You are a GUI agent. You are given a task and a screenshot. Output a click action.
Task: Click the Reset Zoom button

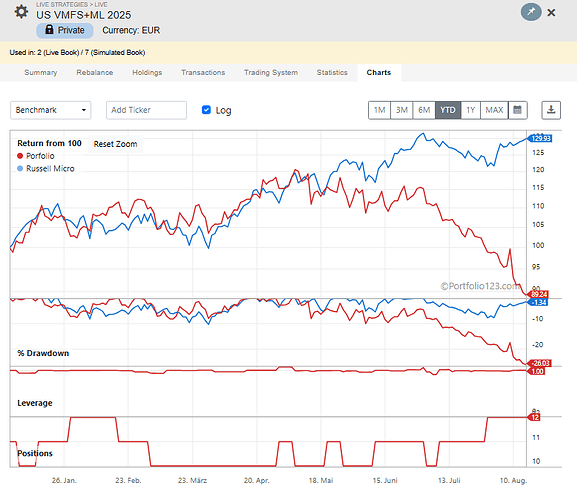[115, 144]
